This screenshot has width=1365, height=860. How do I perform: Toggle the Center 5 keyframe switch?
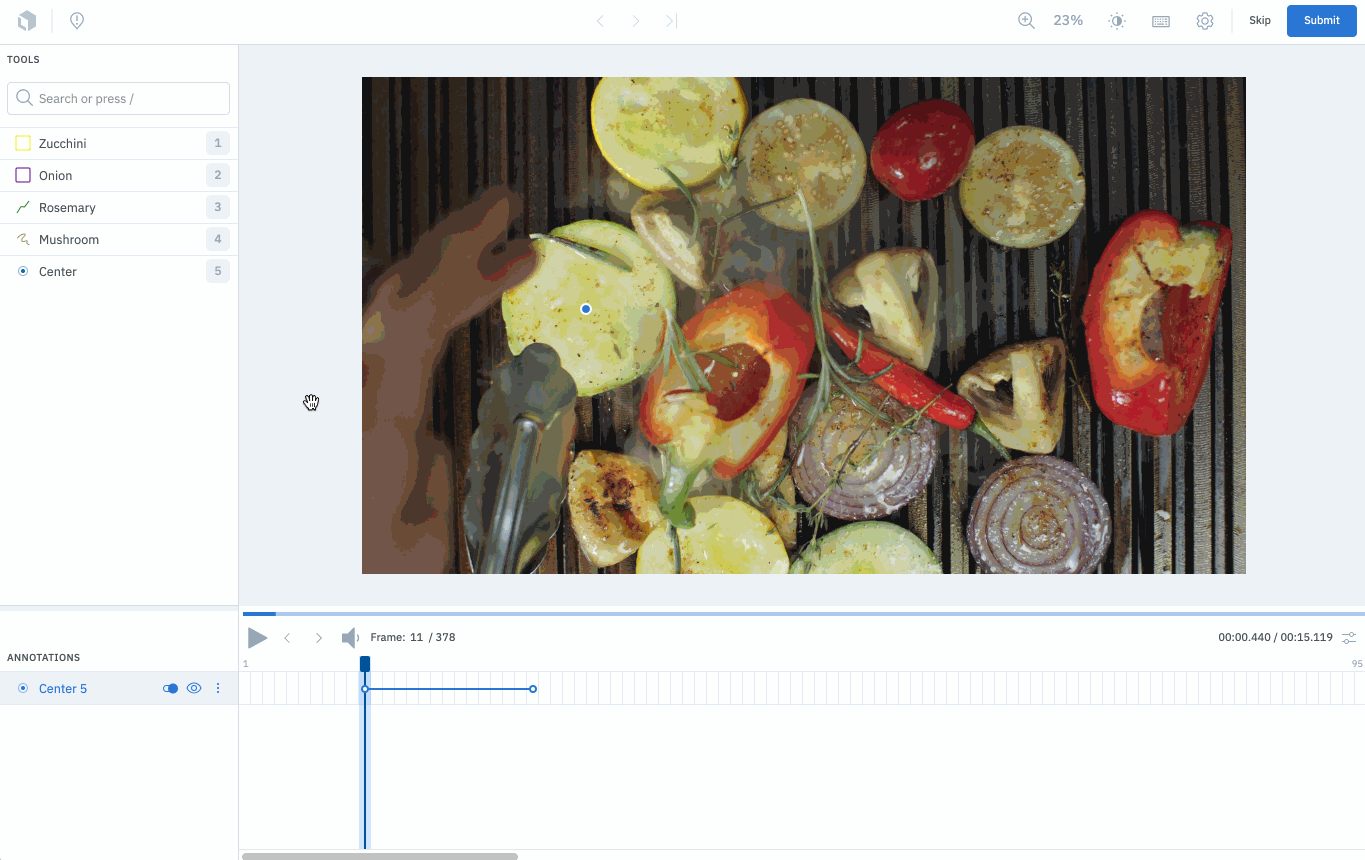170,688
